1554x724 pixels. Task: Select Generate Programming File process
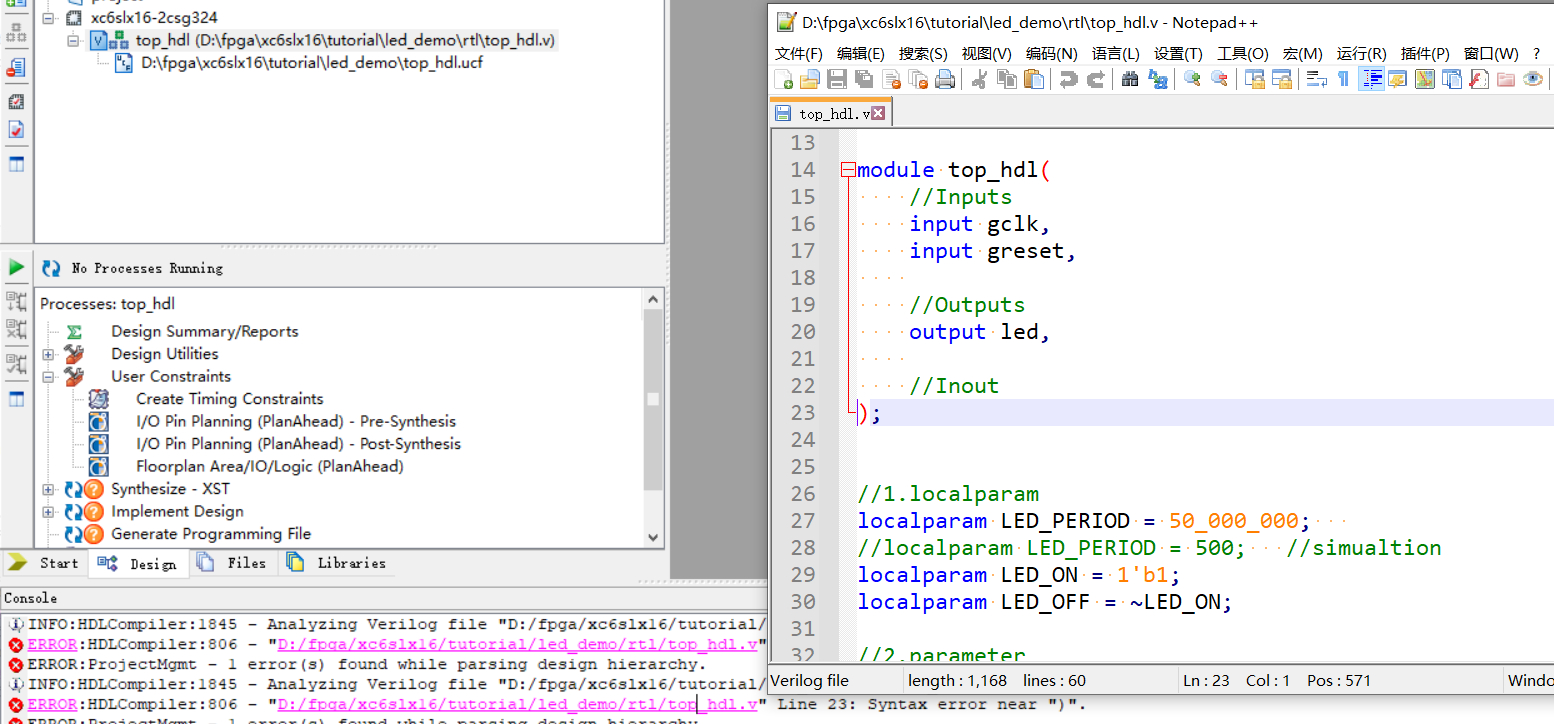211,534
